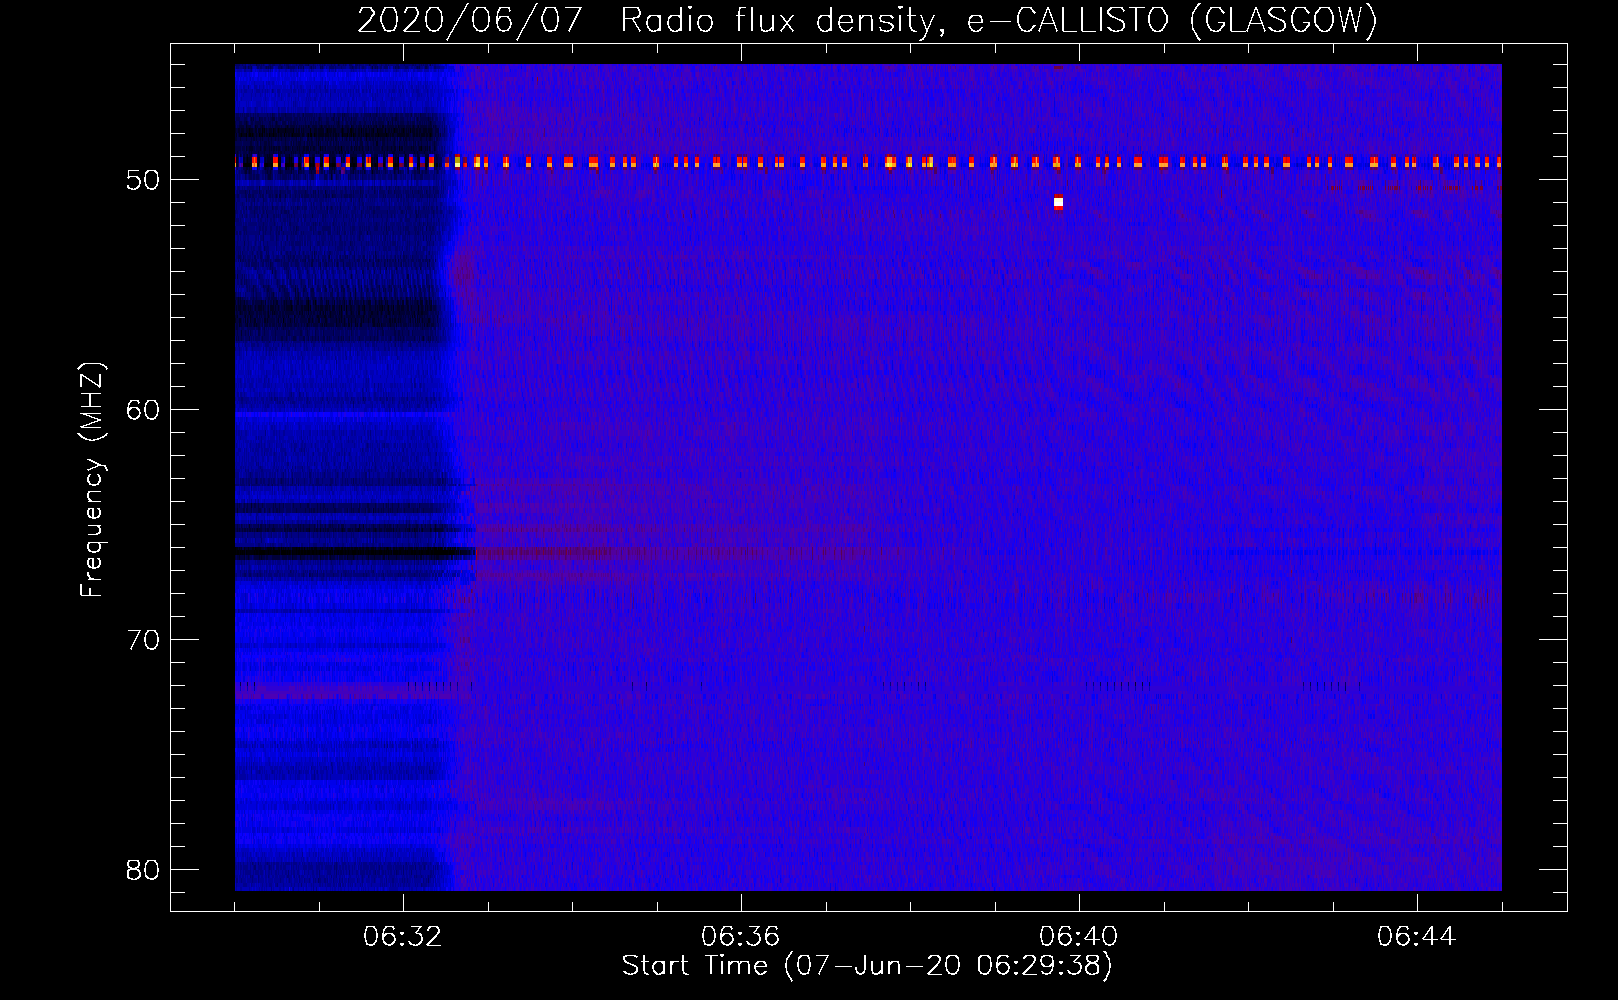
Task: Click the 06:40 time tick label
Action: point(1079,937)
